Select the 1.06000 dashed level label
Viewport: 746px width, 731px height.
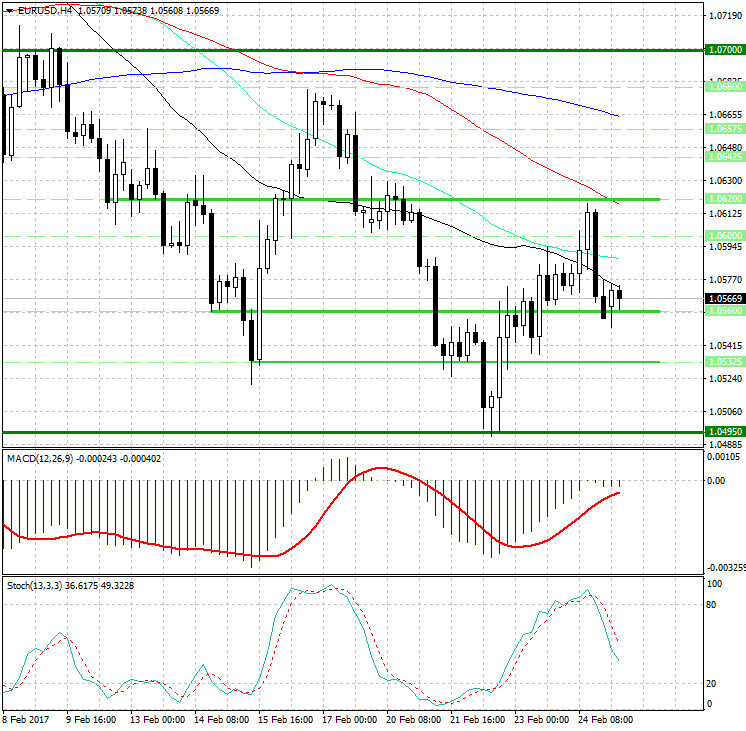pyautogui.click(x=725, y=236)
